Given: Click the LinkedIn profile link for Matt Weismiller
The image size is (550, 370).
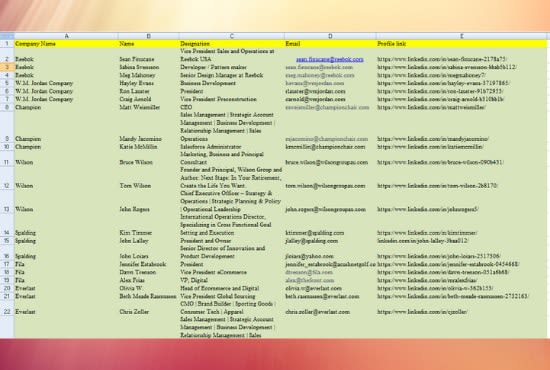Looking at the screenshot, I should (x=431, y=107).
